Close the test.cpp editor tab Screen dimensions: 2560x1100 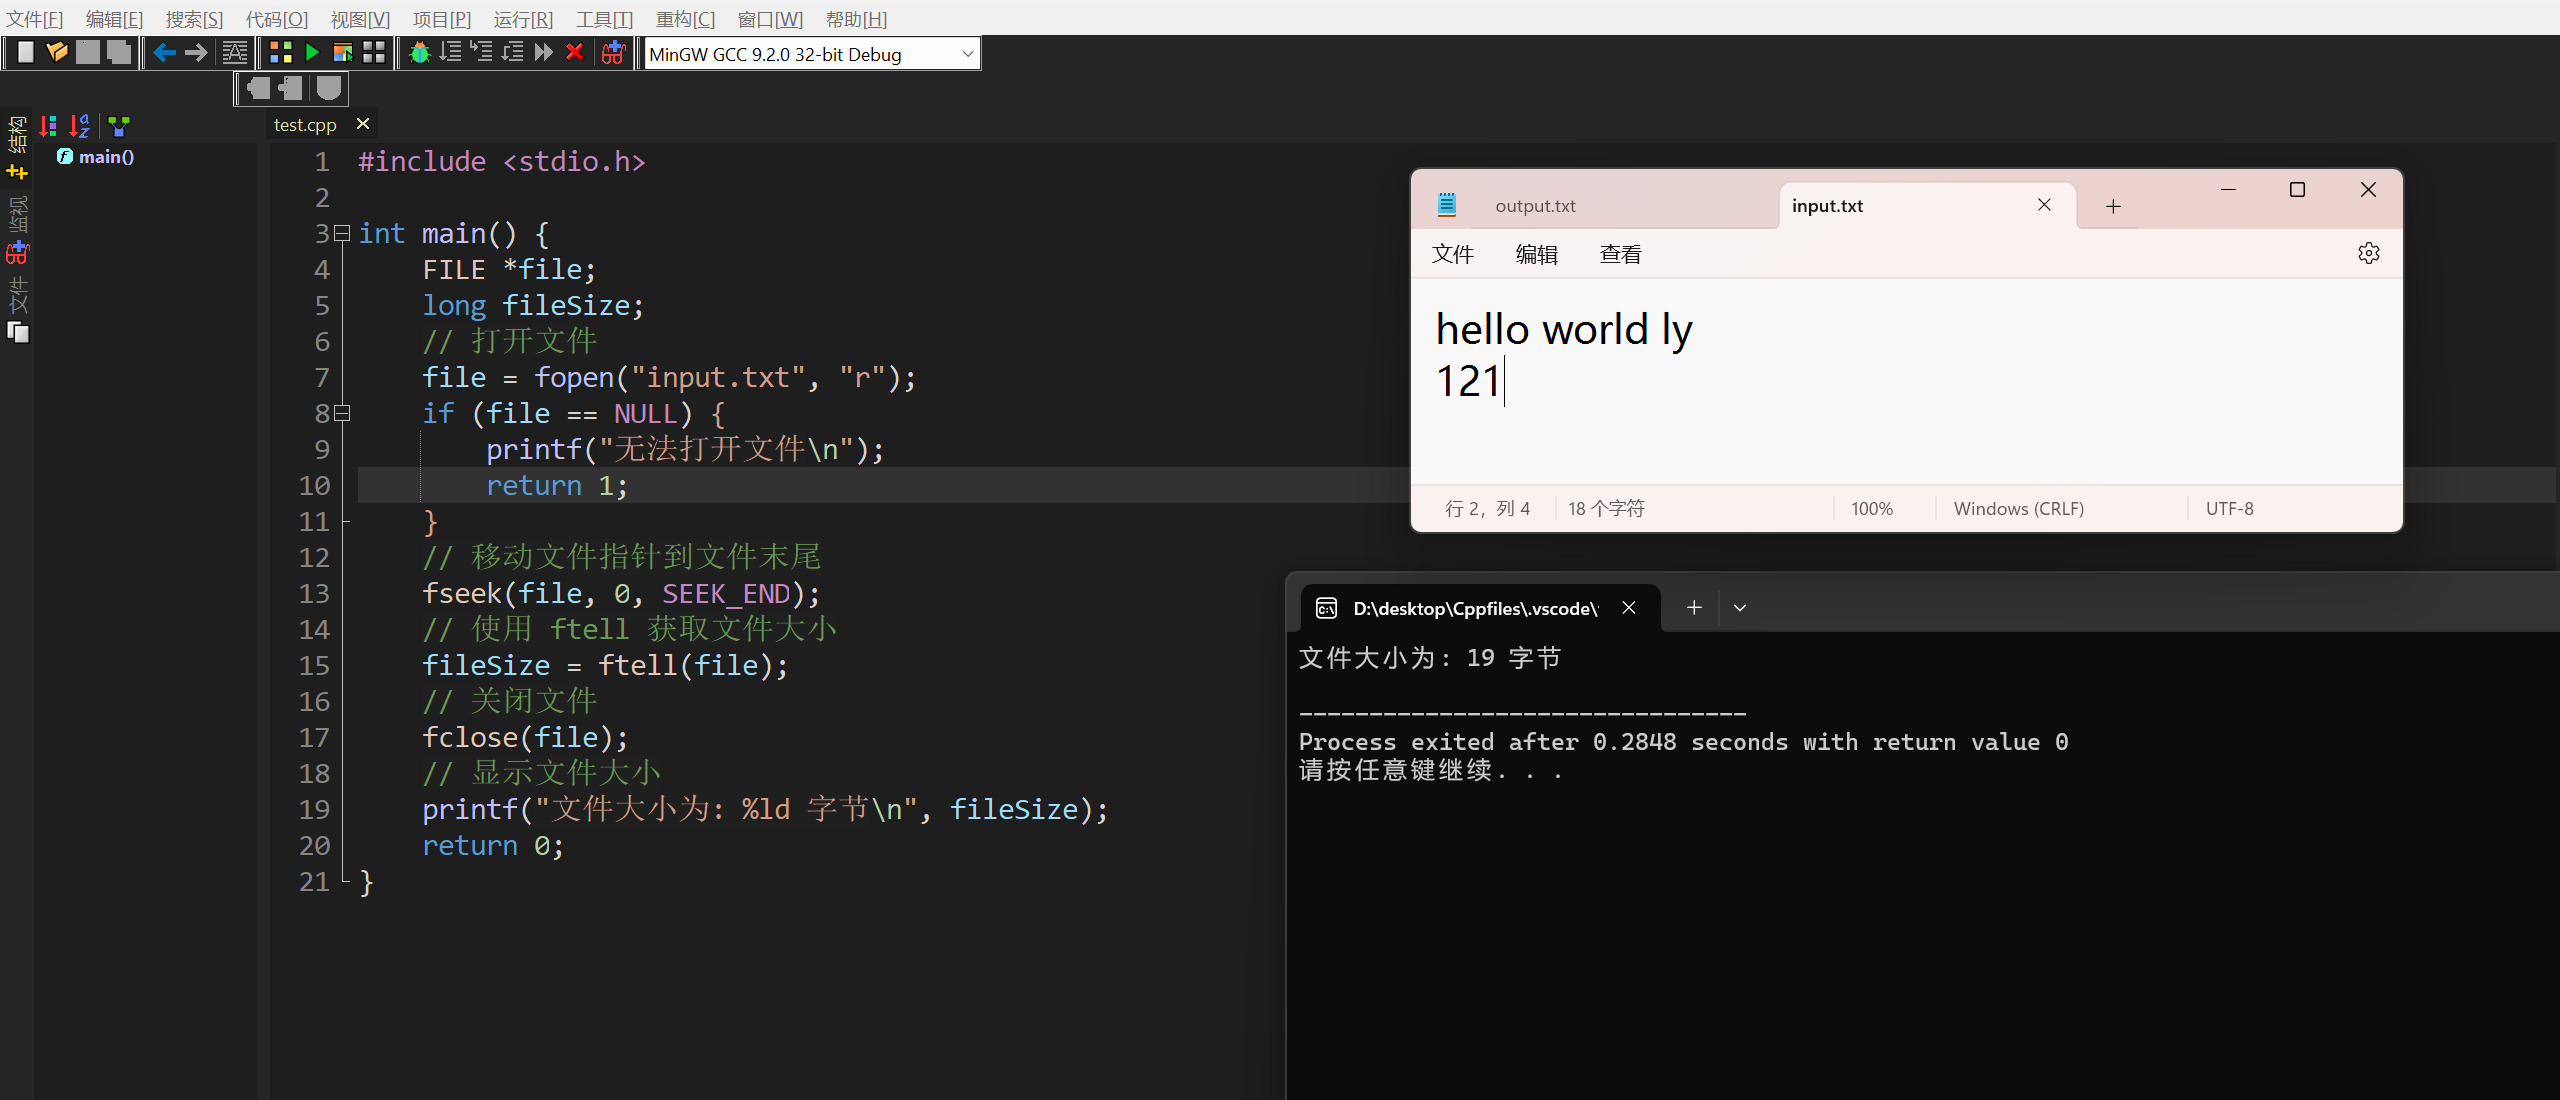pyautogui.click(x=363, y=123)
